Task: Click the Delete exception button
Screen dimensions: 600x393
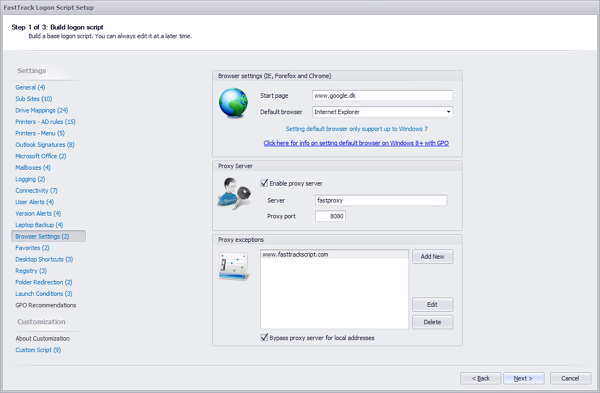Action: (x=432, y=322)
